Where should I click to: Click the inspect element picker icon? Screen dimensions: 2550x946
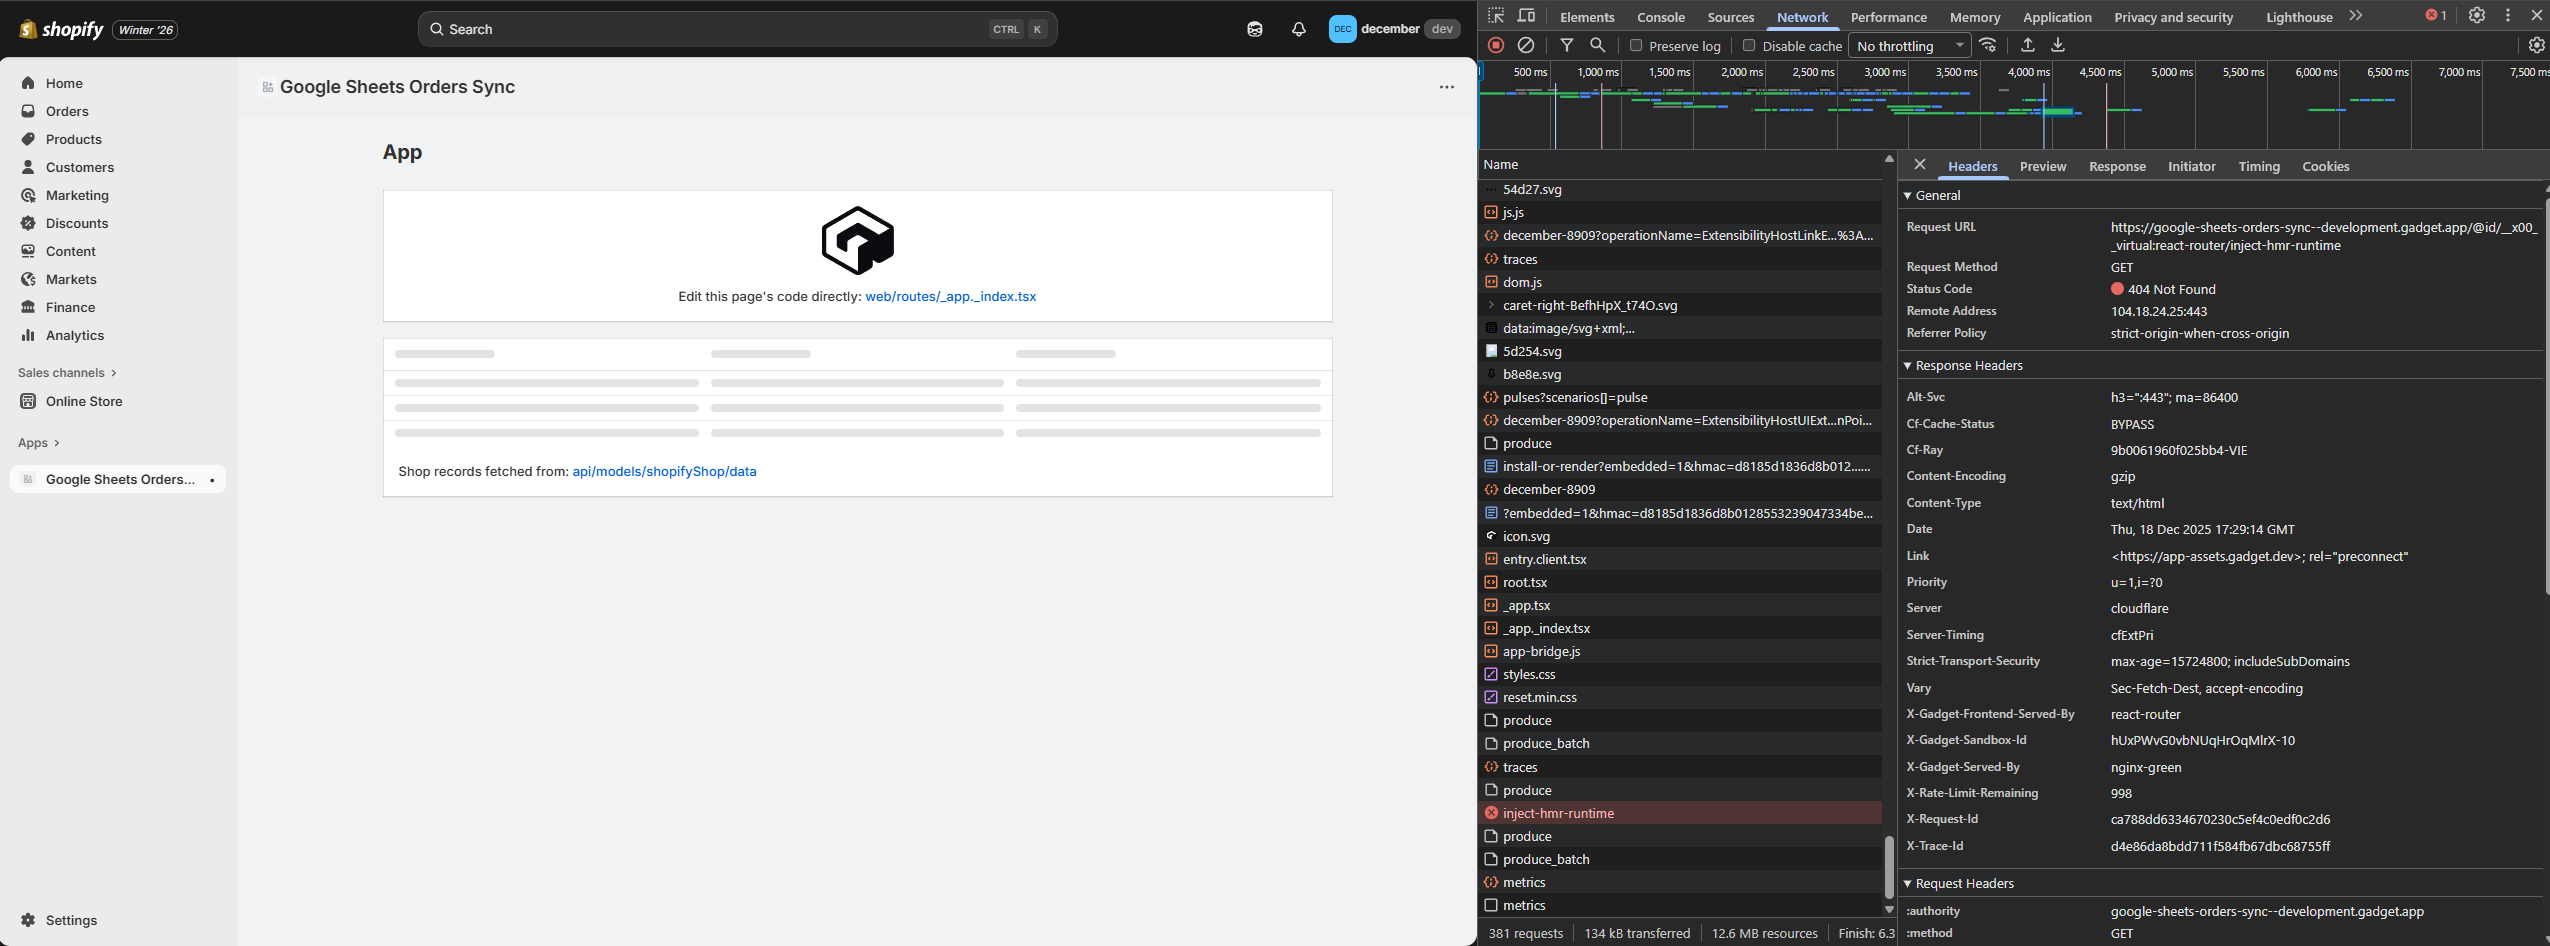[1496, 16]
